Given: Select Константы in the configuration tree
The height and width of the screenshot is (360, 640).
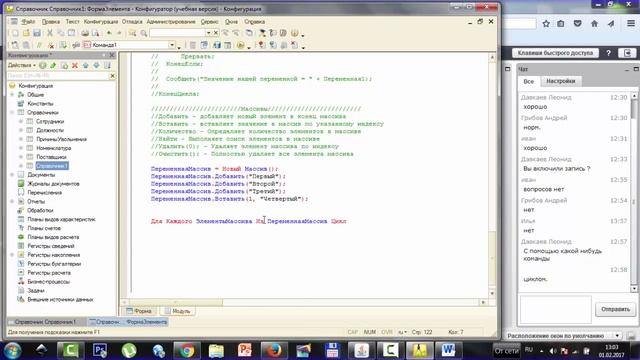Looking at the screenshot, I should point(40,104).
